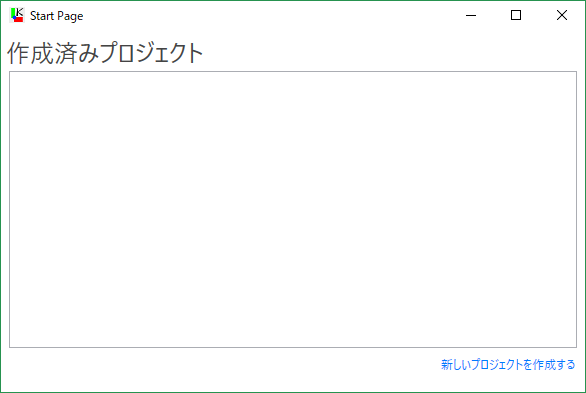The width and height of the screenshot is (586, 393).
Task: Minimize the Start Page window
Action: tap(471, 15)
